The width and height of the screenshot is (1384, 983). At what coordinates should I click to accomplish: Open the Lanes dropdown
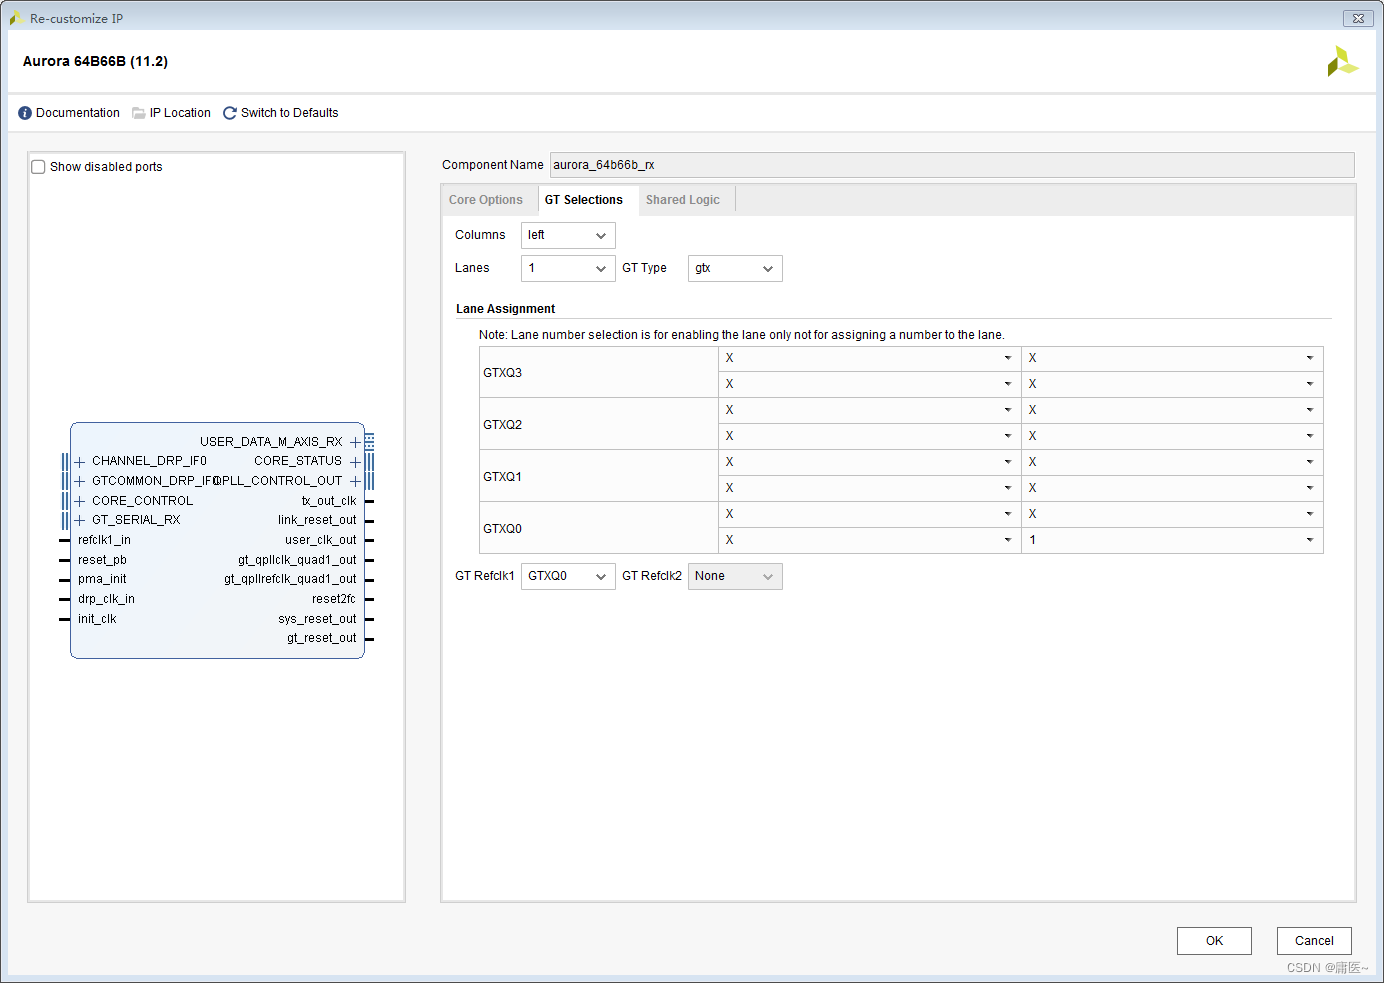[x=568, y=268]
